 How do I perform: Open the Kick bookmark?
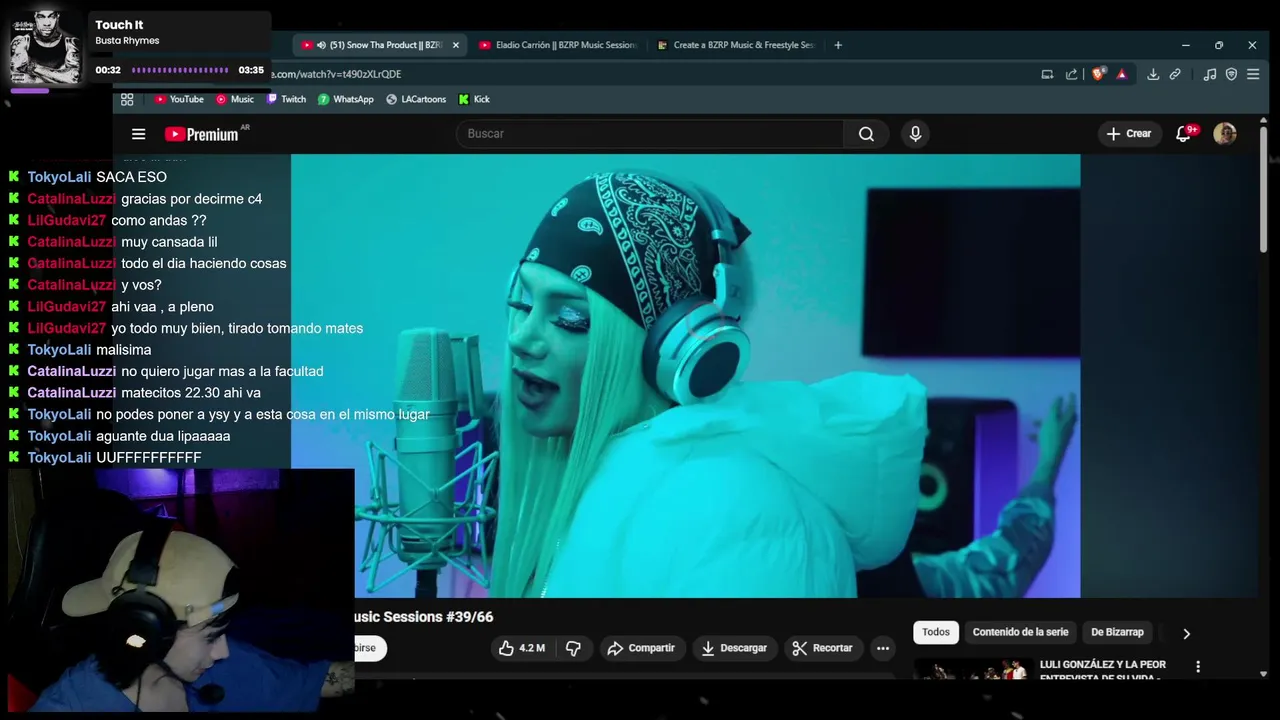point(474,99)
